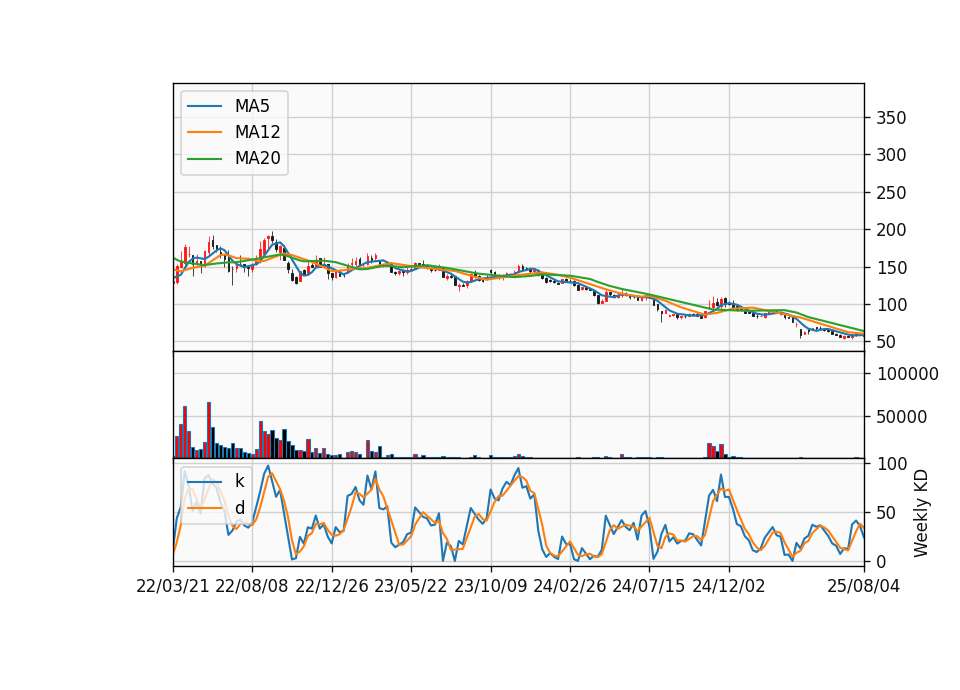The image size is (960, 690).
Task: Click the MA12 legend label
Action: pos(257,132)
